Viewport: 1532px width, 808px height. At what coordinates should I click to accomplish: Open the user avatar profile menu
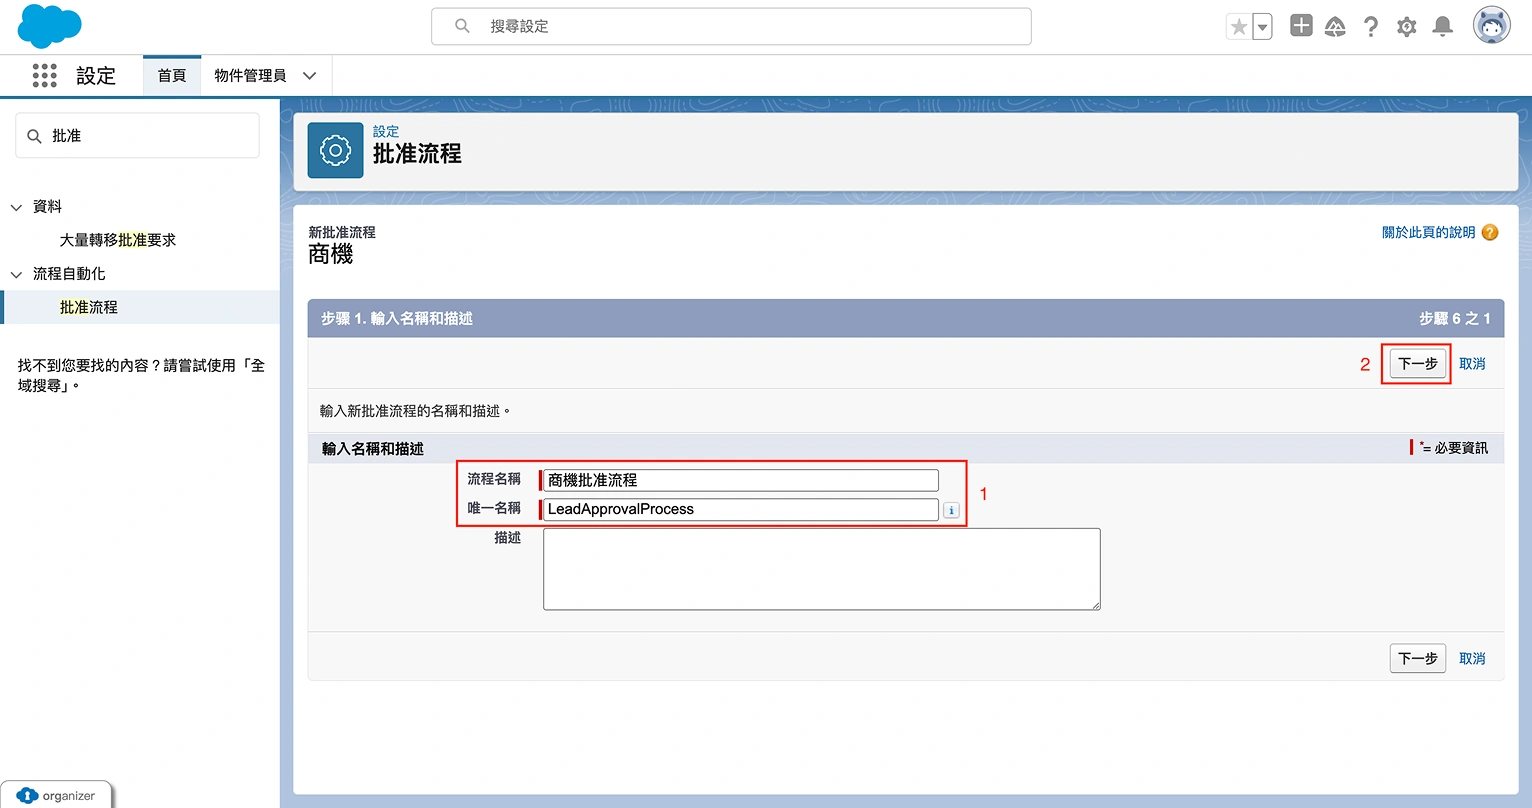pos(1491,26)
